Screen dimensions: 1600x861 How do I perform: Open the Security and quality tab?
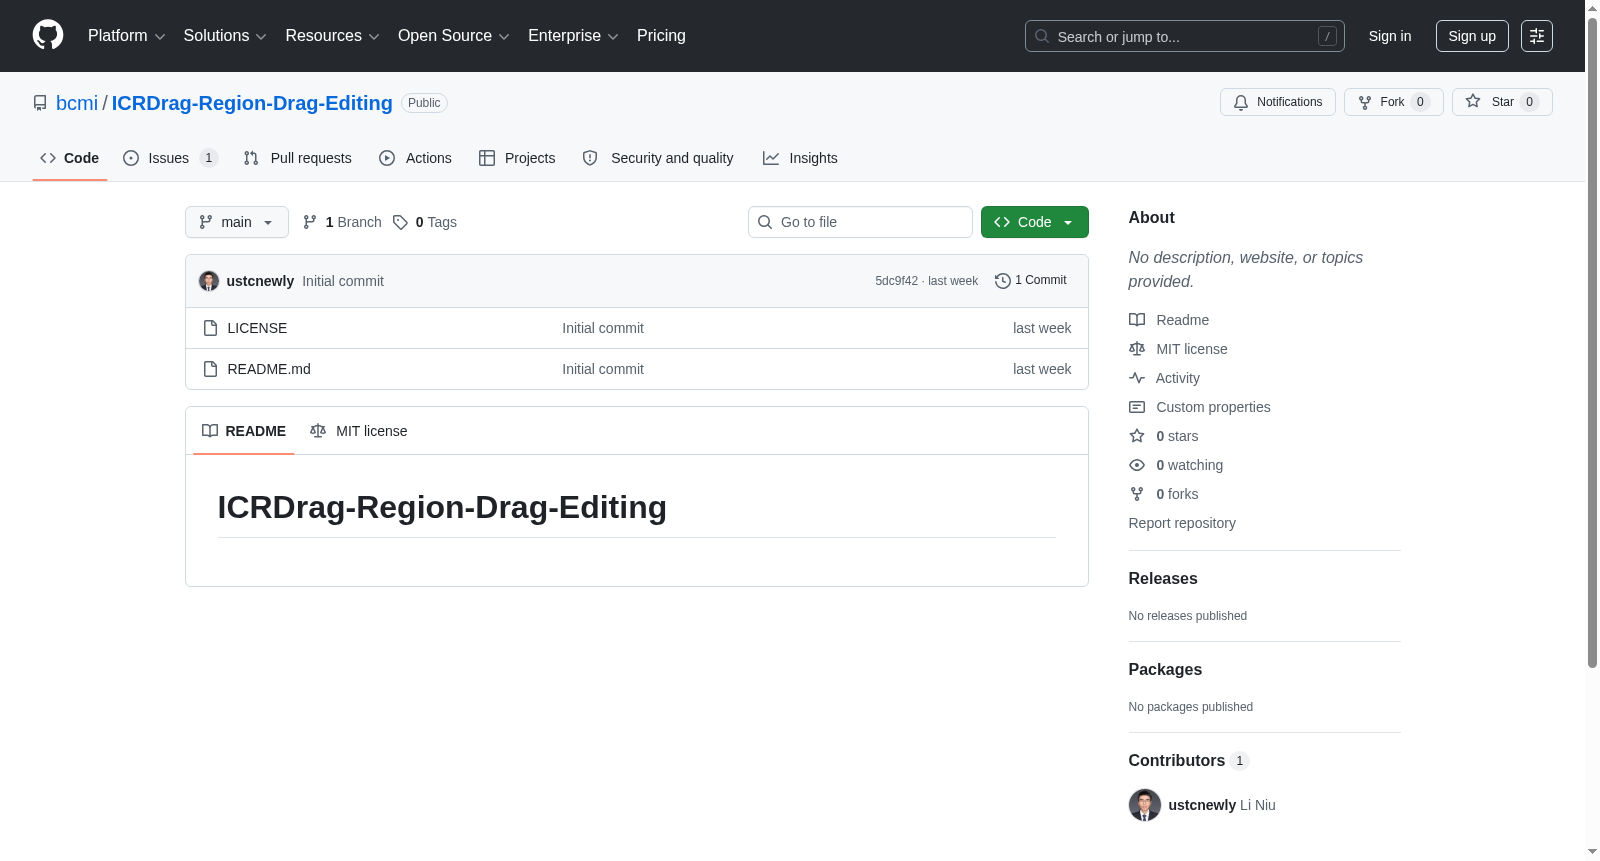pos(658,158)
